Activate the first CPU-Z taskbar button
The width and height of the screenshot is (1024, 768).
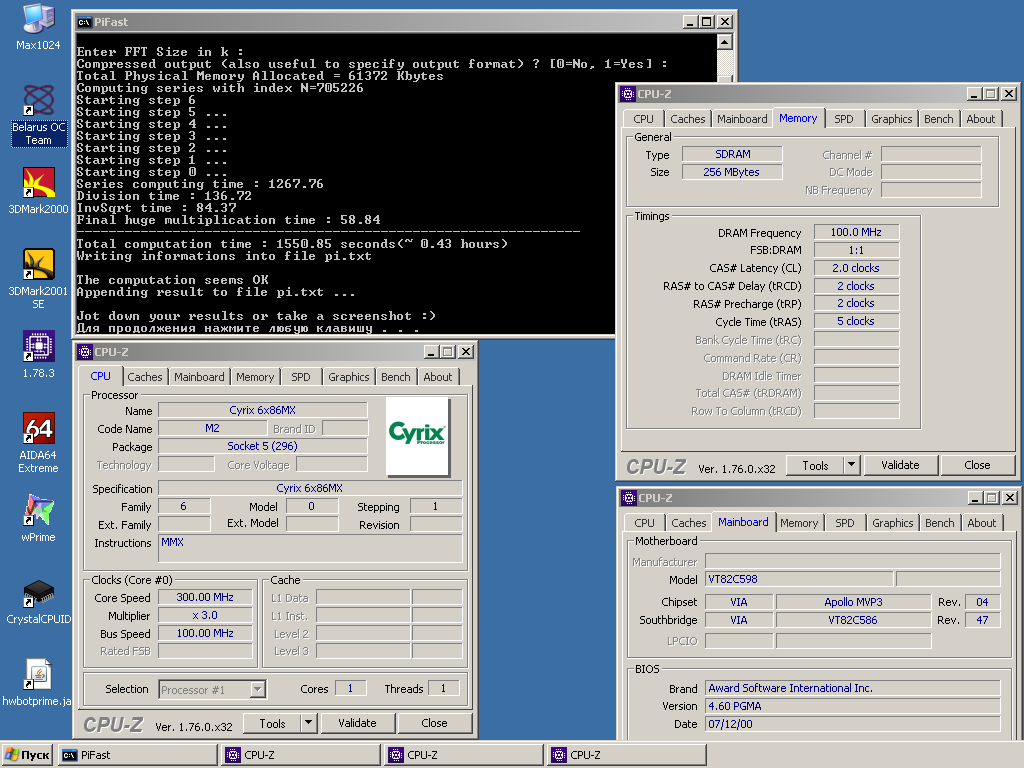(300, 755)
